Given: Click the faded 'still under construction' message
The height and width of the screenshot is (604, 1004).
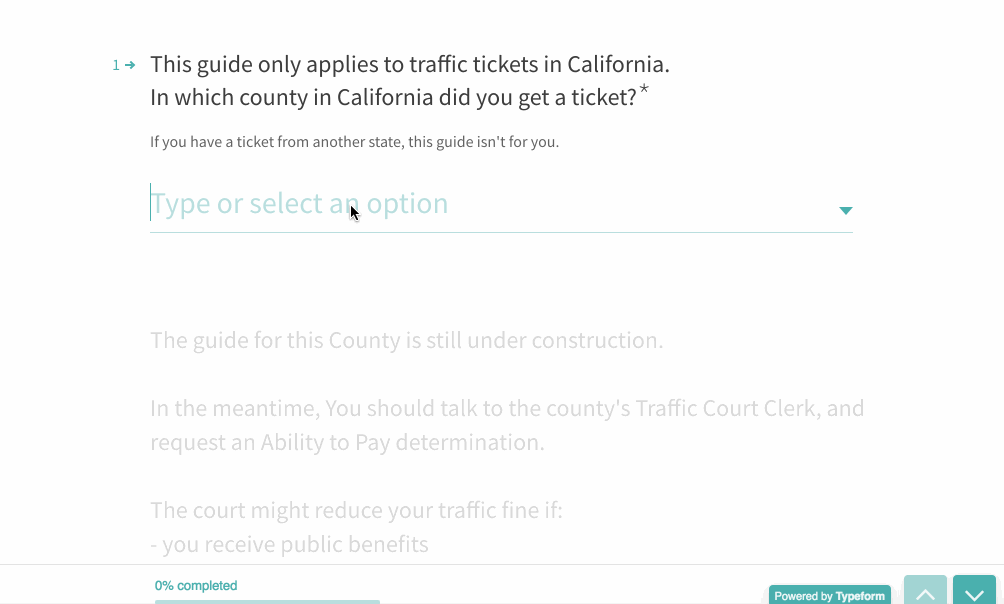Looking at the screenshot, I should coord(406,340).
